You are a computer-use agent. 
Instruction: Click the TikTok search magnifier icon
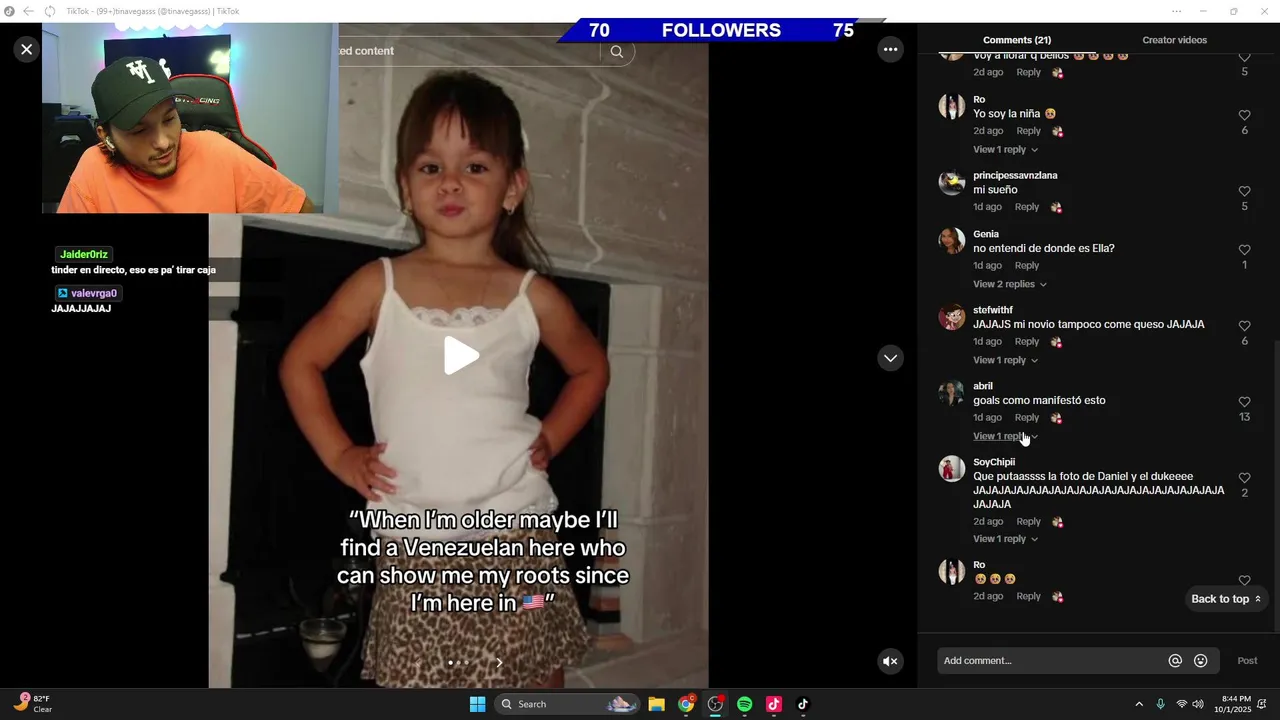617,51
